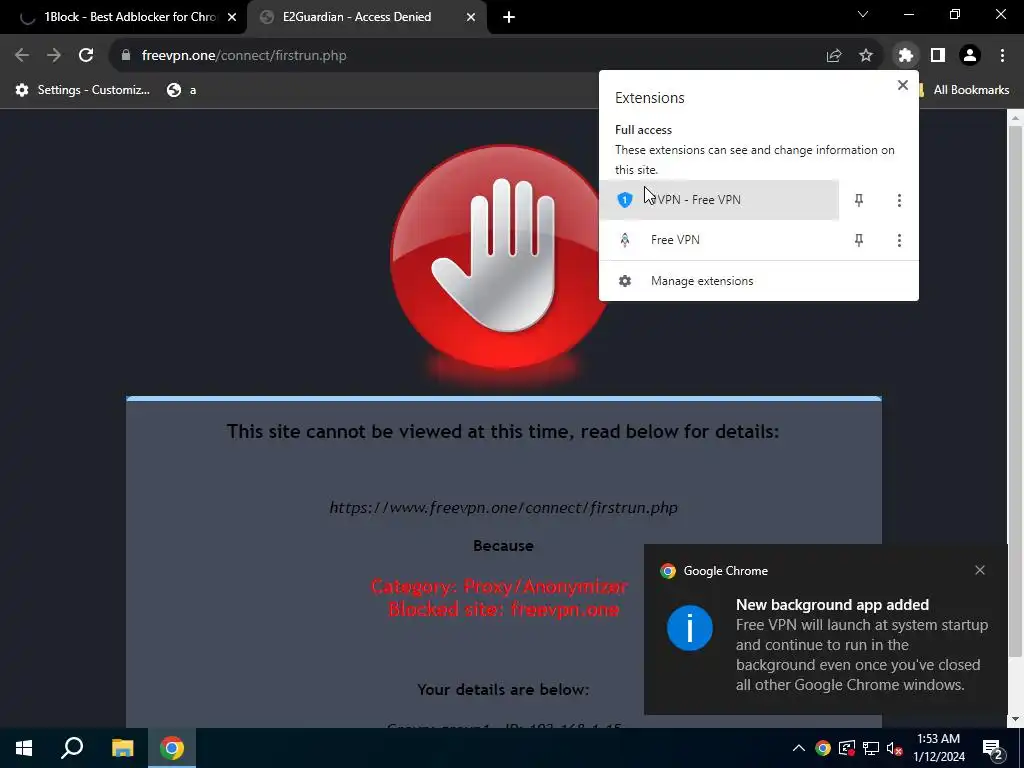The width and height of the screenshot is (1024, 768).
Task: Pin the Free VPN rocket extension
Action: point(859,240)
